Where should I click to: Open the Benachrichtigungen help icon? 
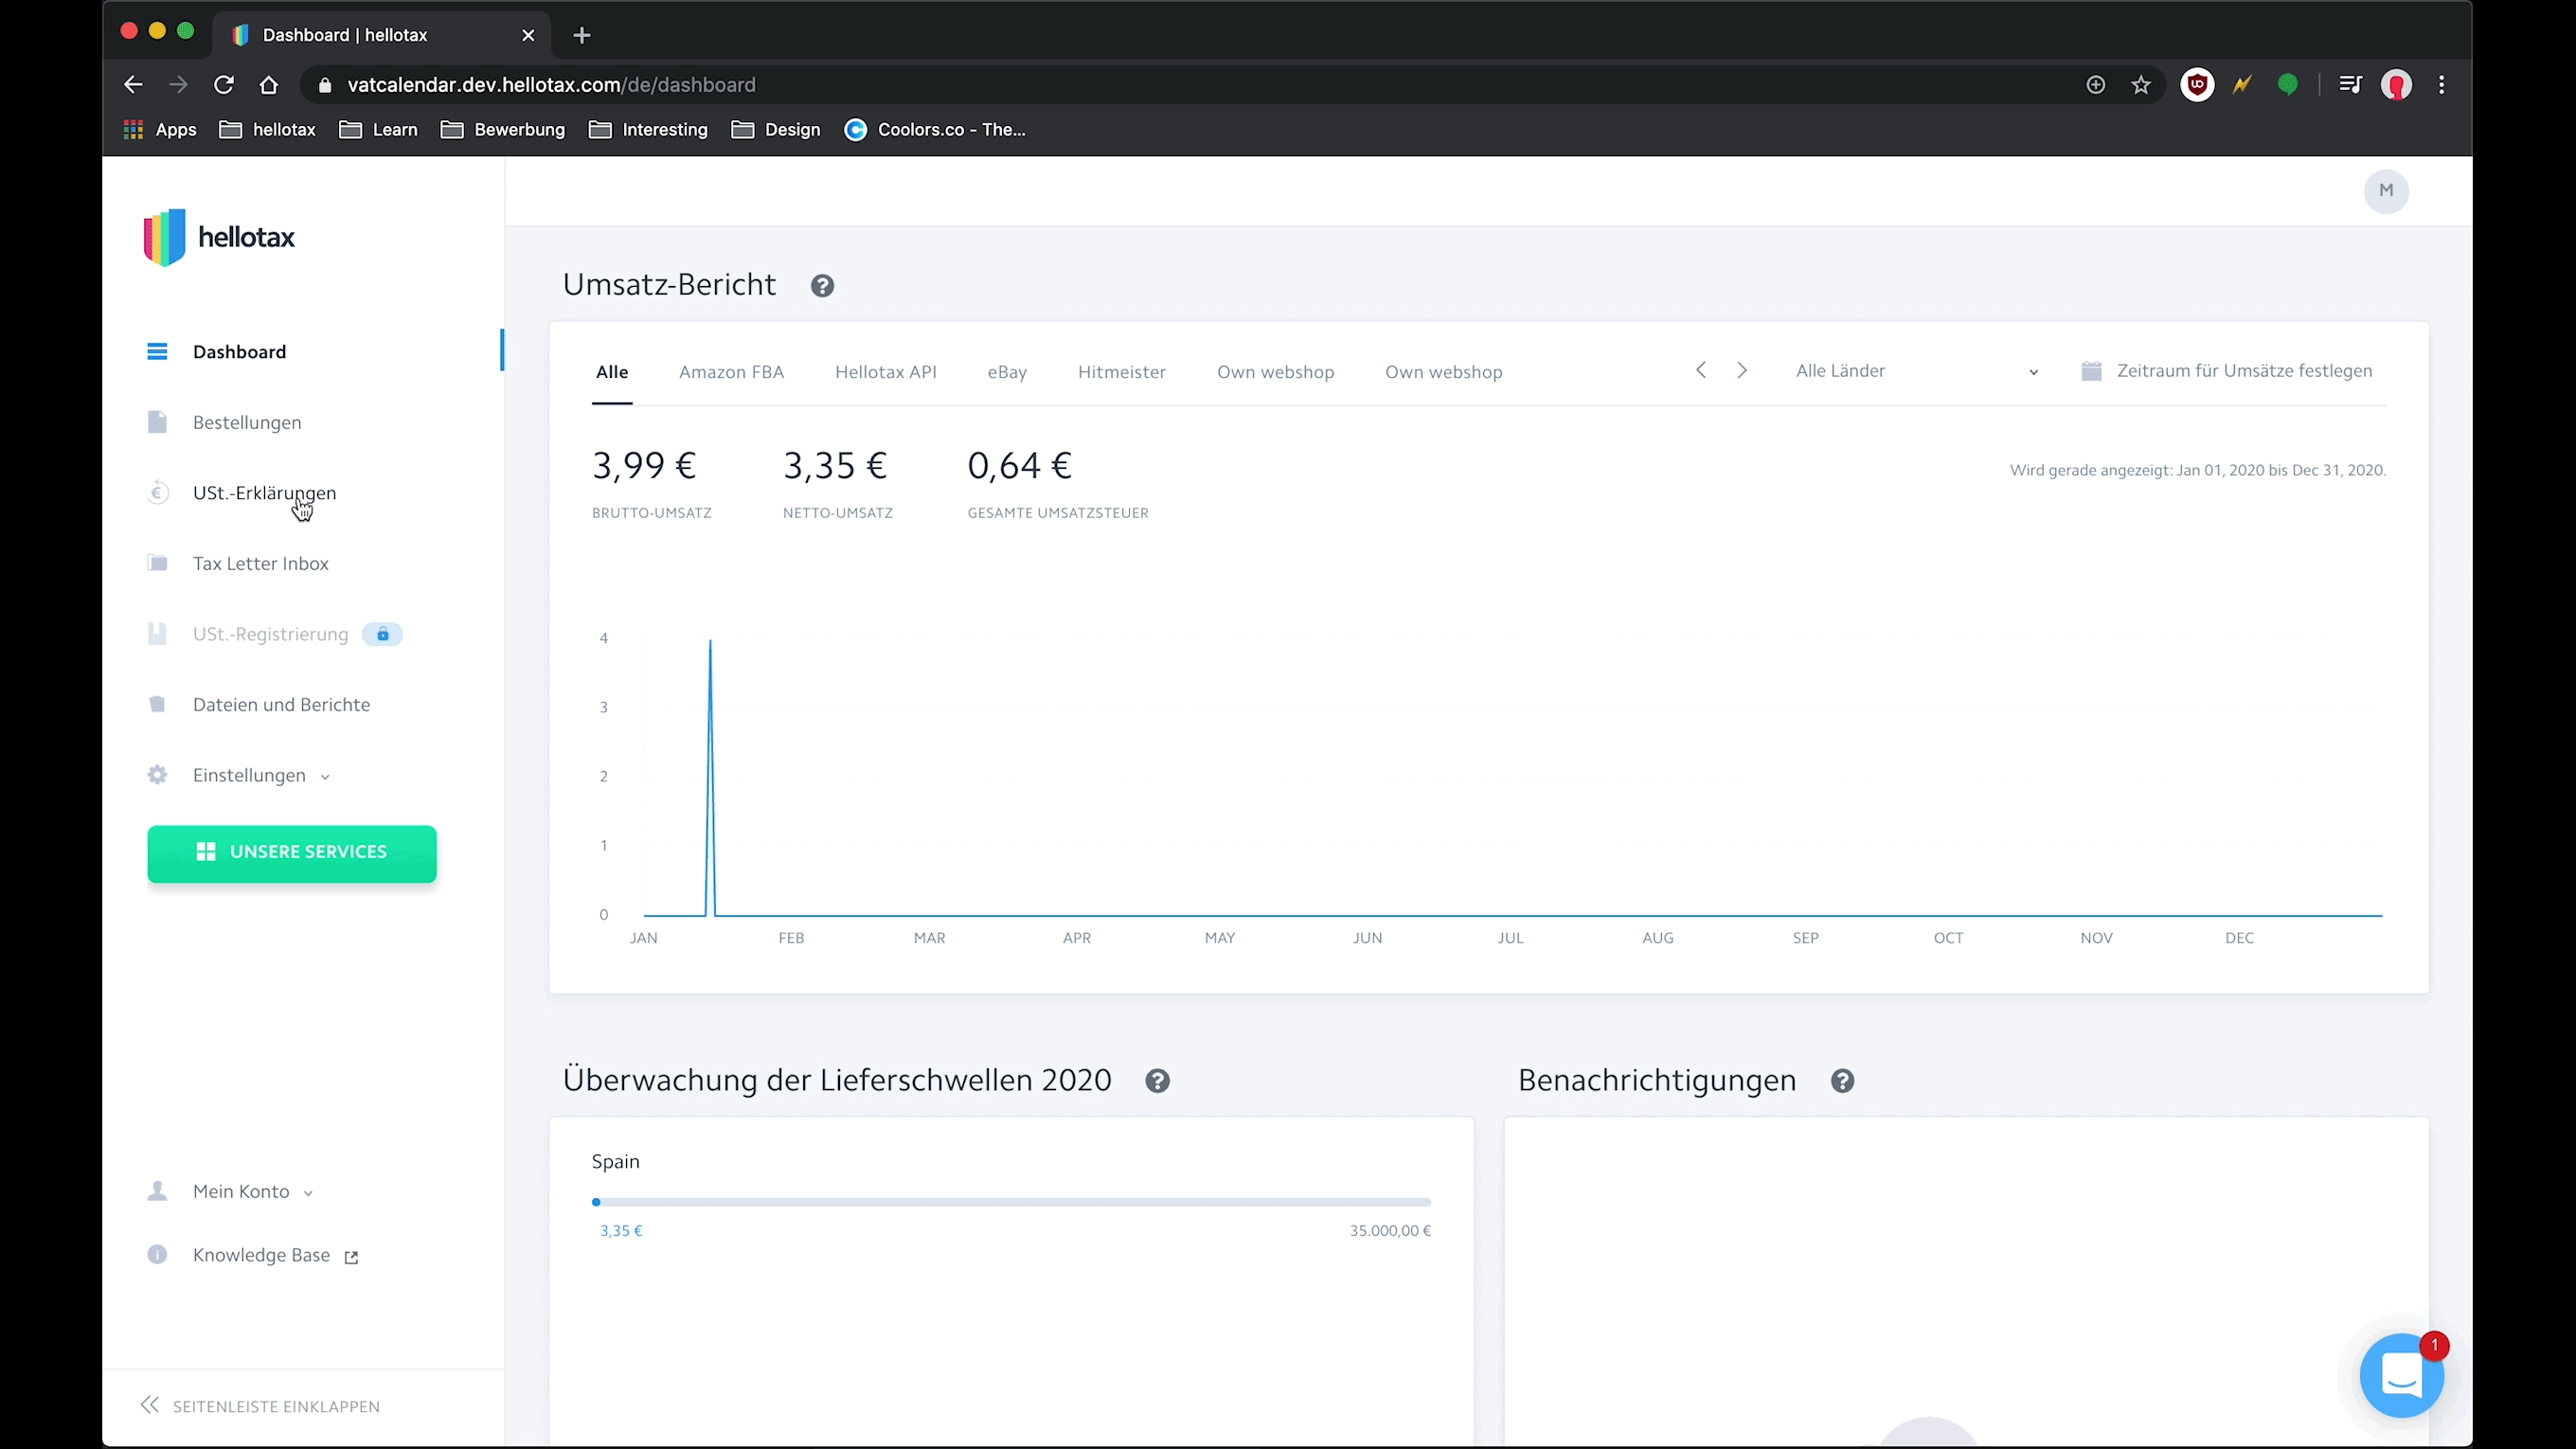click(x=1842, y=1081)
